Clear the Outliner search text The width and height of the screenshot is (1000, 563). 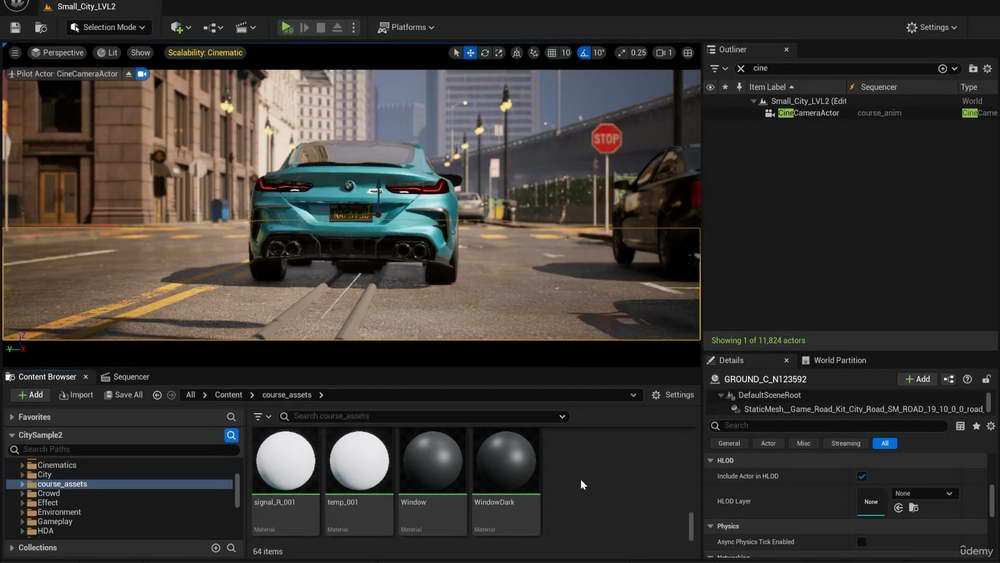tap(740, 68)
